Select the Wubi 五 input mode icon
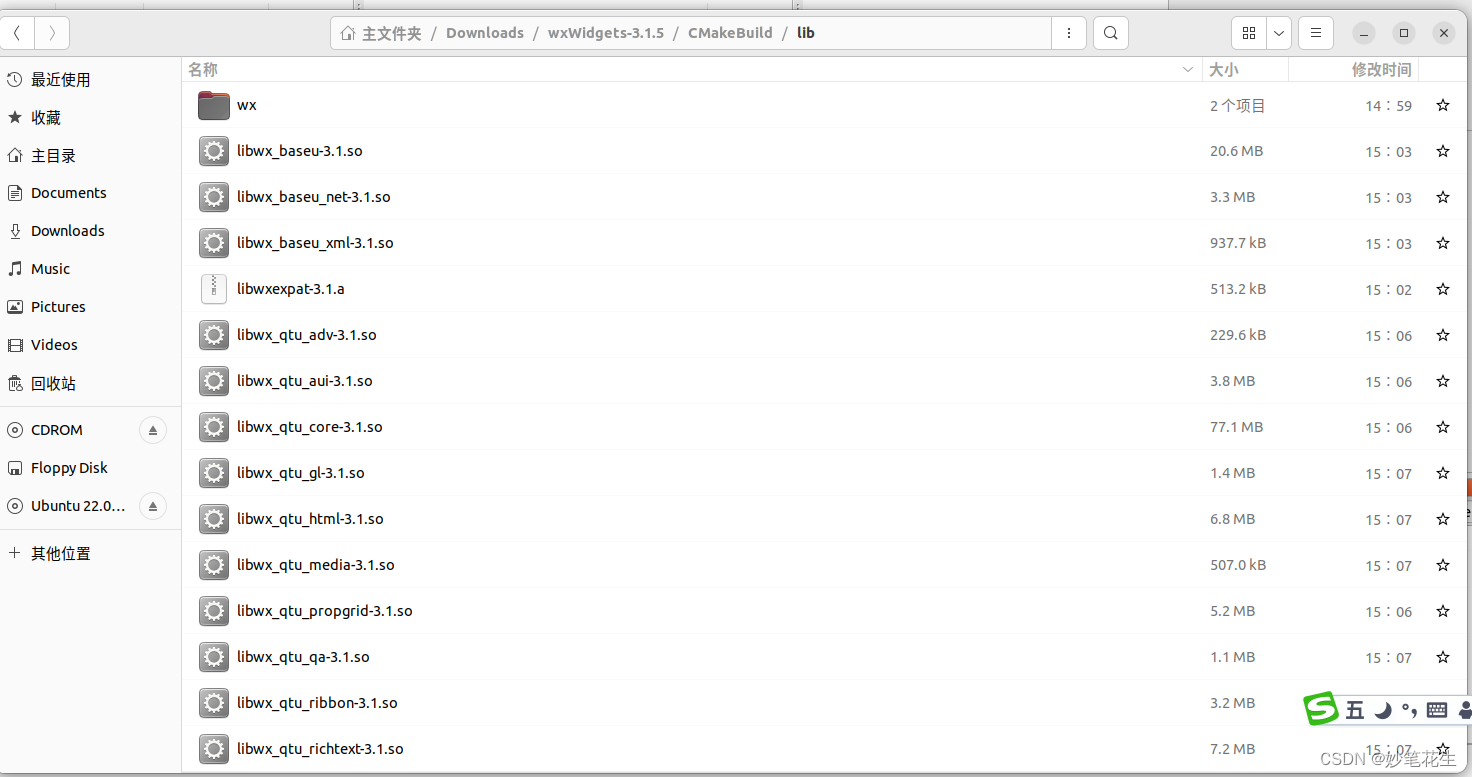Image resolution: width=1472 pixels, height=777 pixels. click(x=1354, y=709)
